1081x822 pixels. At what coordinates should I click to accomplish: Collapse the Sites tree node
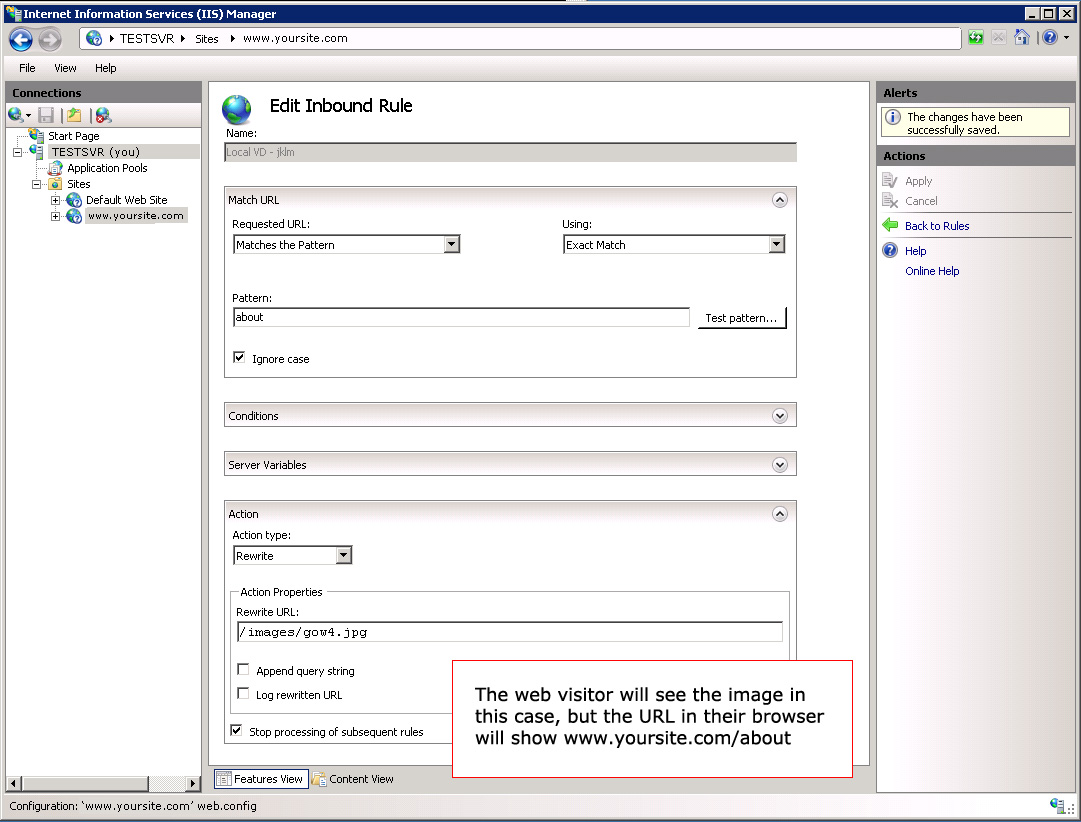(x=36, y=184)
